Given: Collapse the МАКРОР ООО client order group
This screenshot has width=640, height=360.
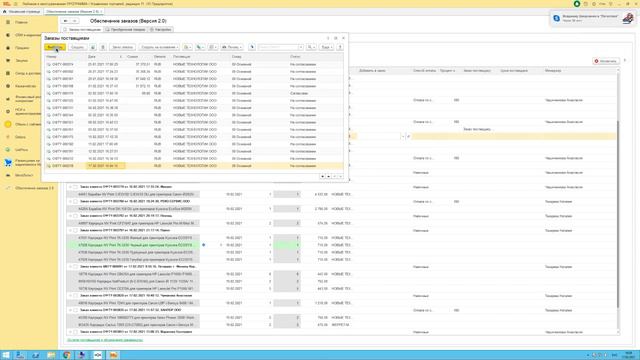Looking at the screenshot, I should [70, 310].
